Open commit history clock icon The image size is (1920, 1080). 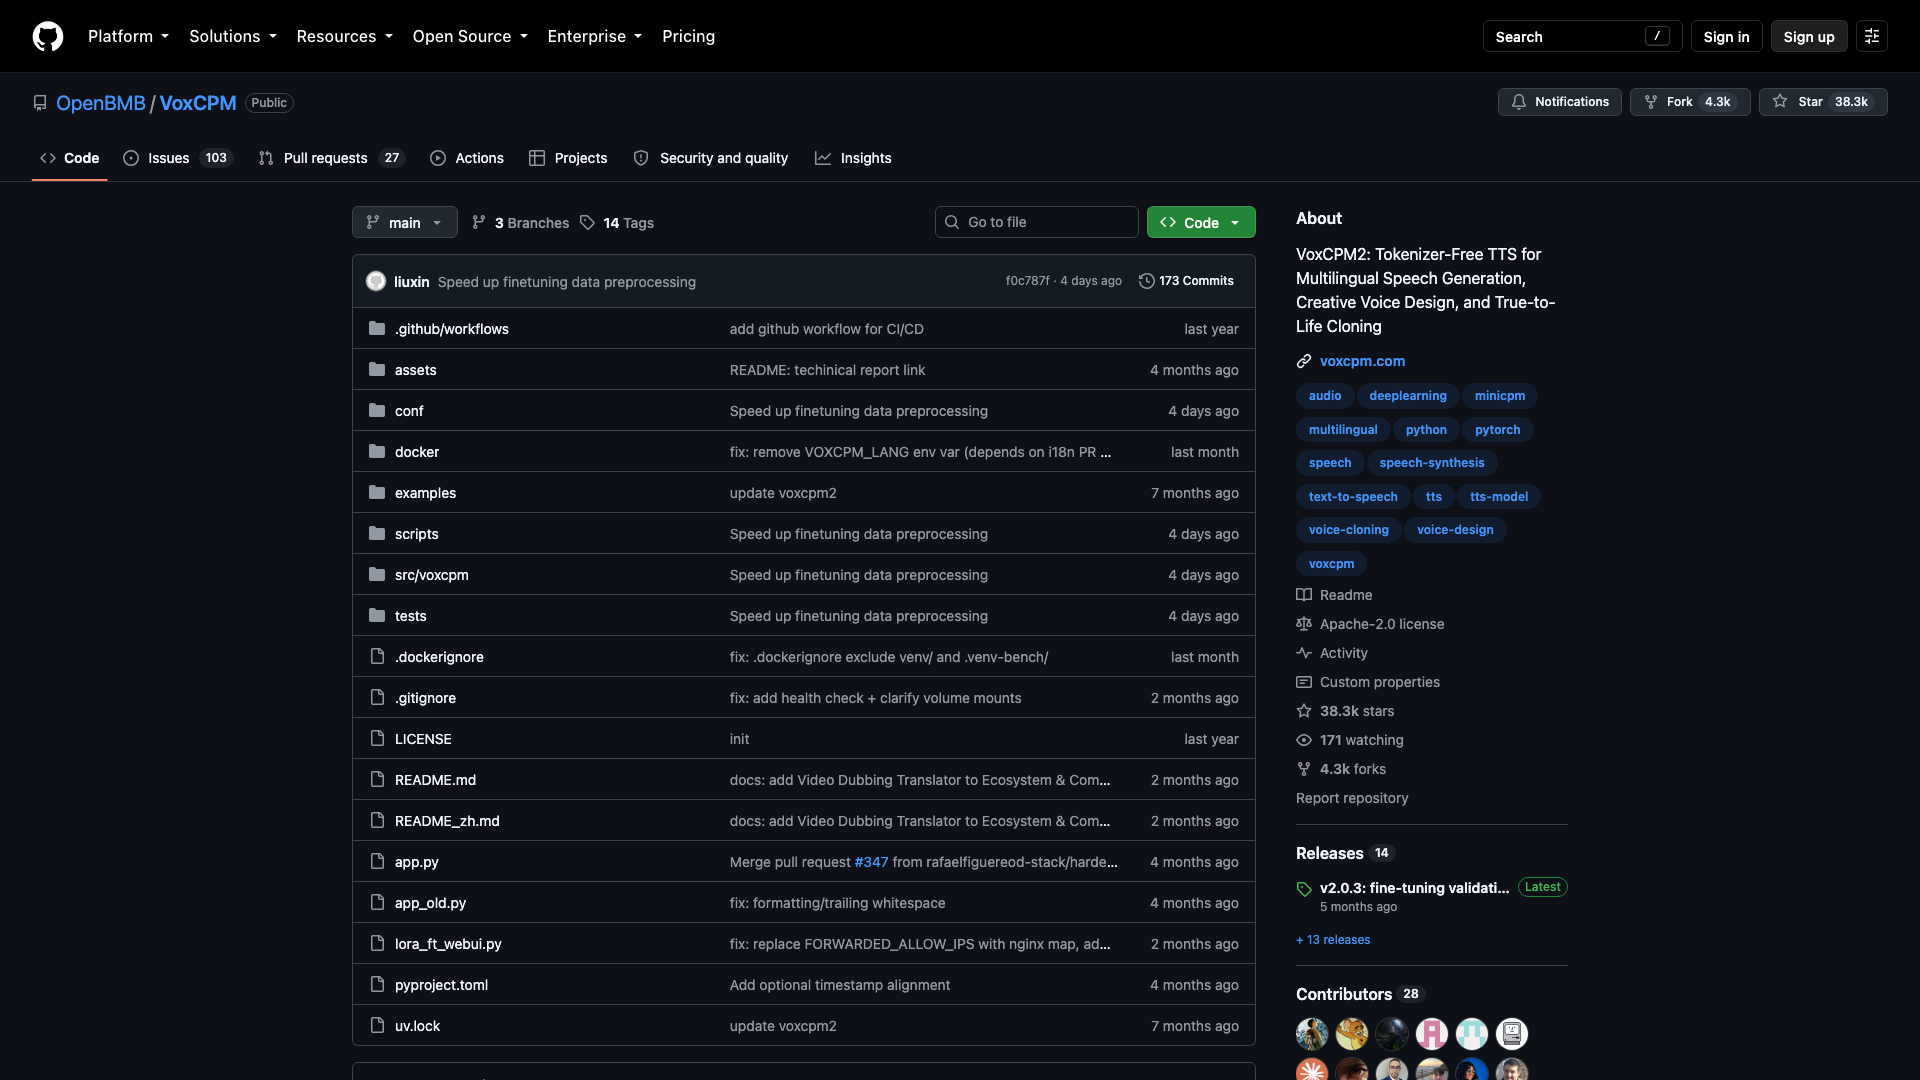pyautogui.click(x=1147, y=281)
